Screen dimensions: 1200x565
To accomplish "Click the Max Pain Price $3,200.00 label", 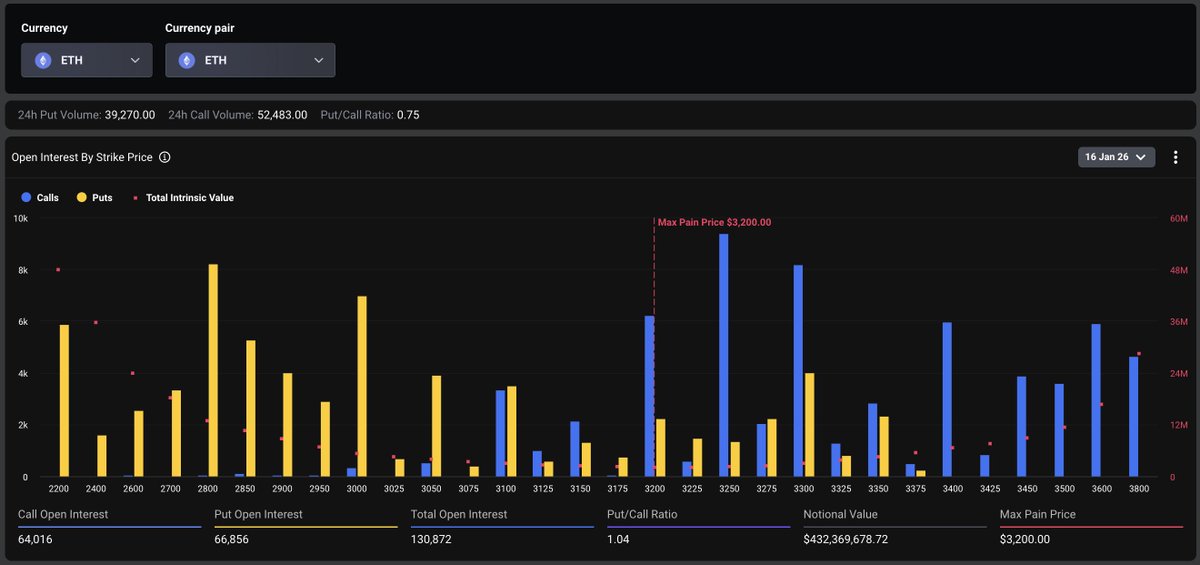I will [x=714, y=222].
